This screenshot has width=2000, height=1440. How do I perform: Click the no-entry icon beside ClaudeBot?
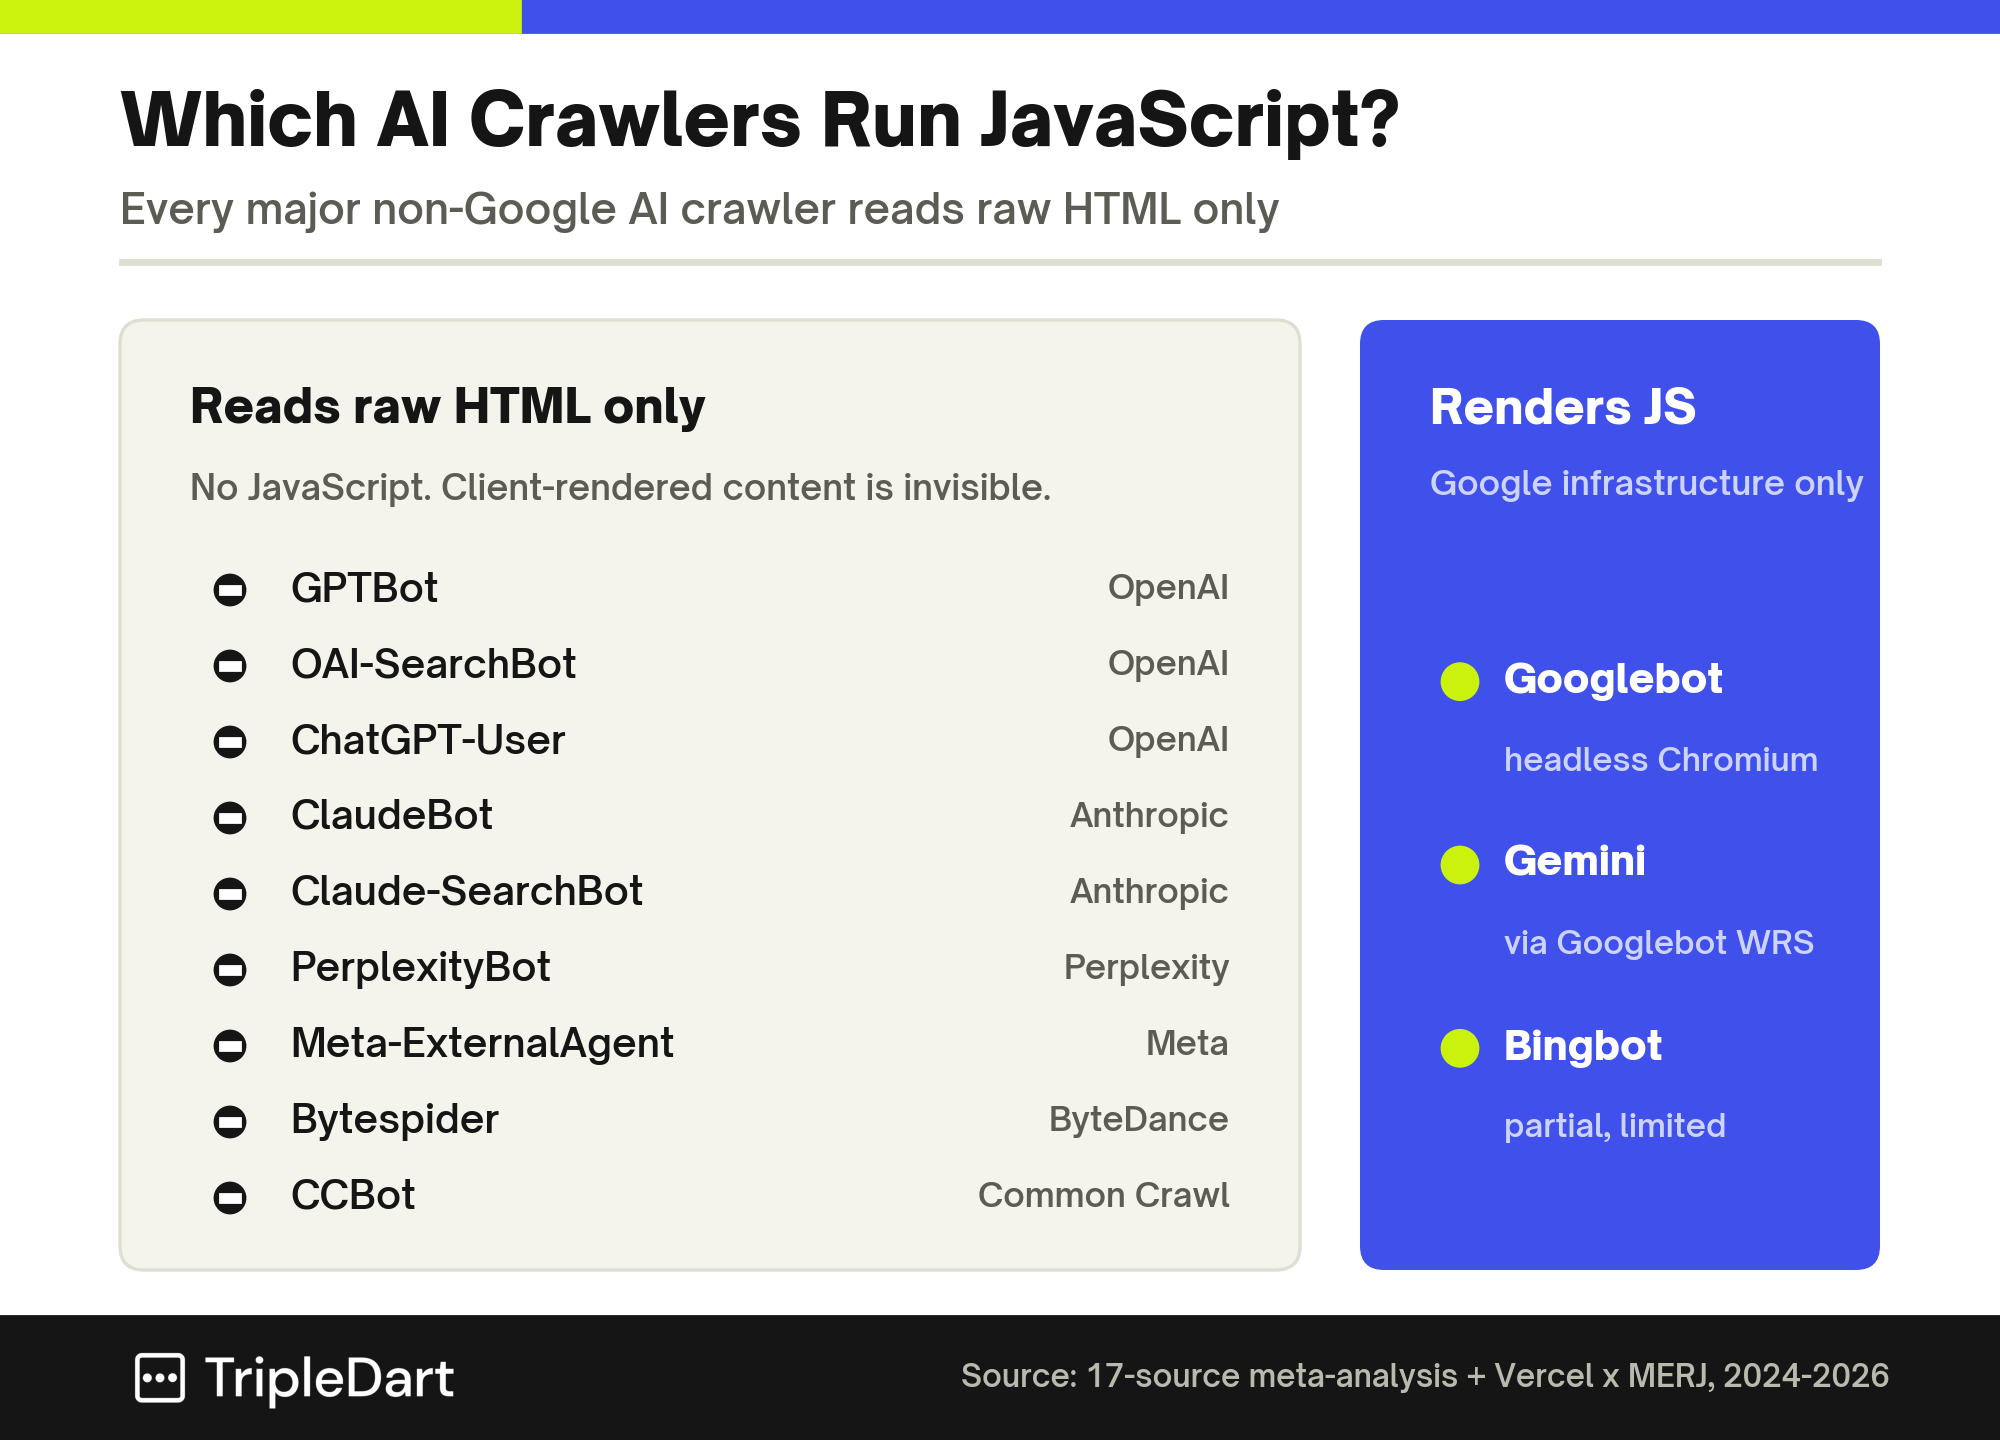(x=230, y=818)
